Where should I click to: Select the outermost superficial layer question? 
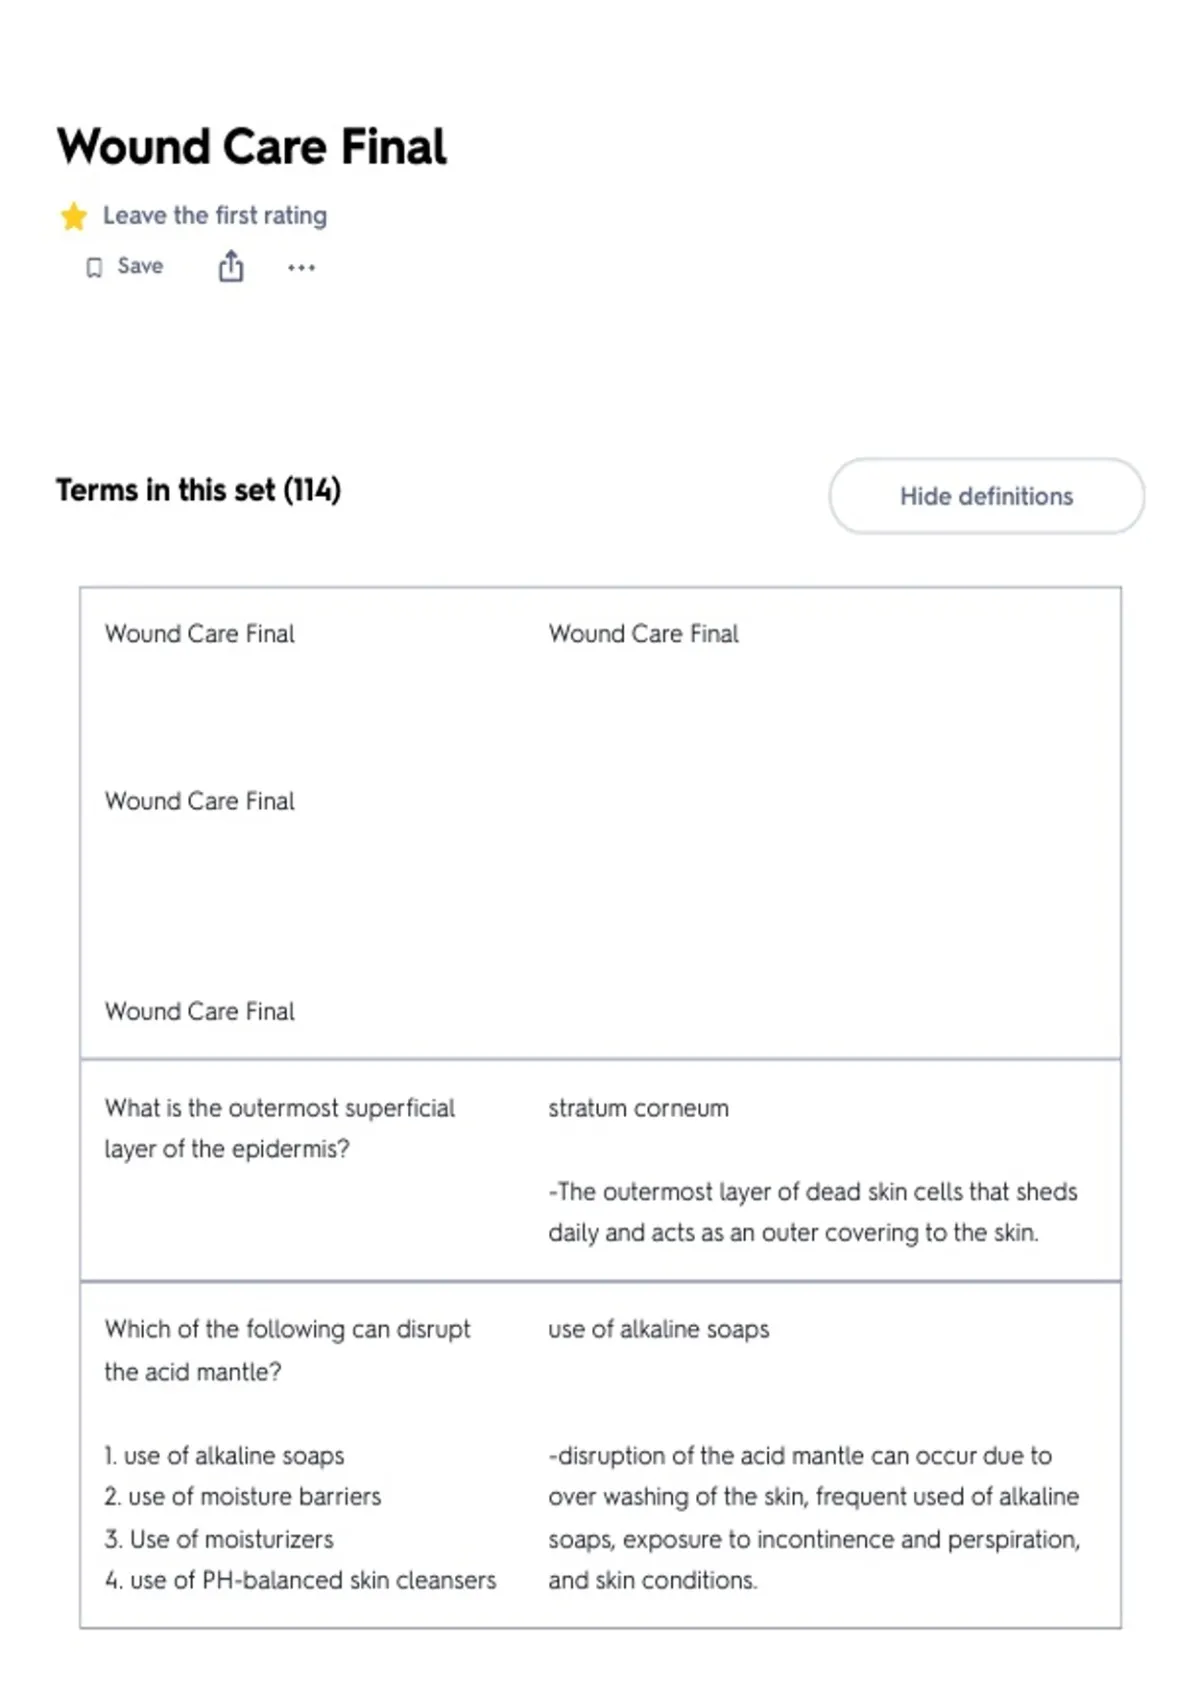[x=280, y=1128]
